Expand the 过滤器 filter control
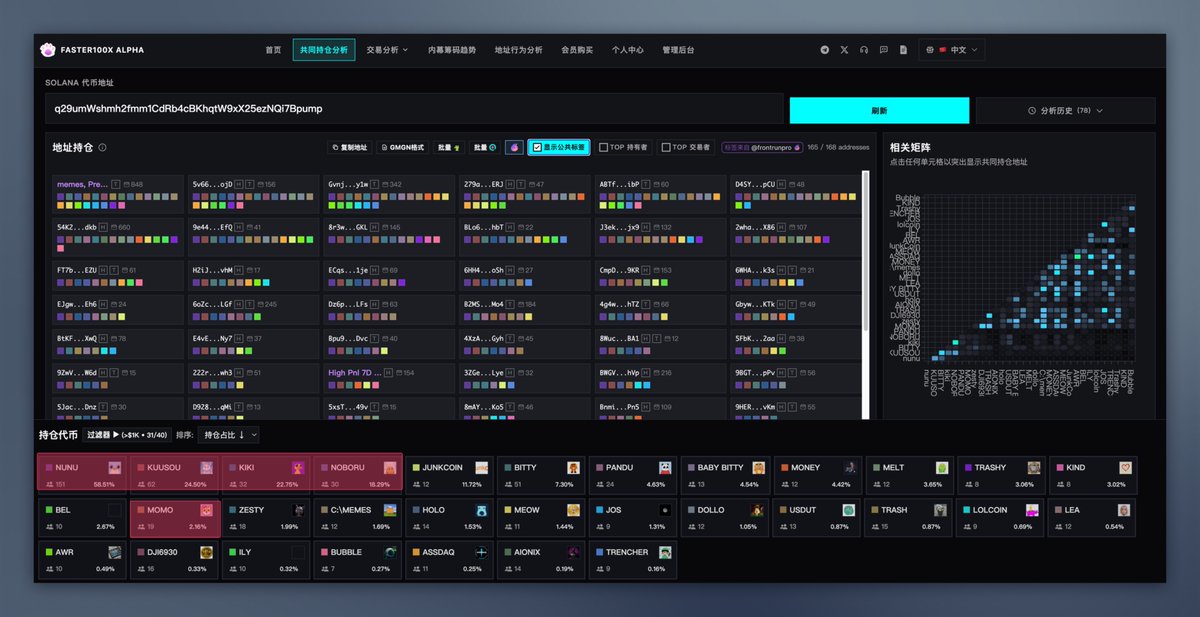Viewport: 1200px width, 617px height. click(x=126, y=435)
